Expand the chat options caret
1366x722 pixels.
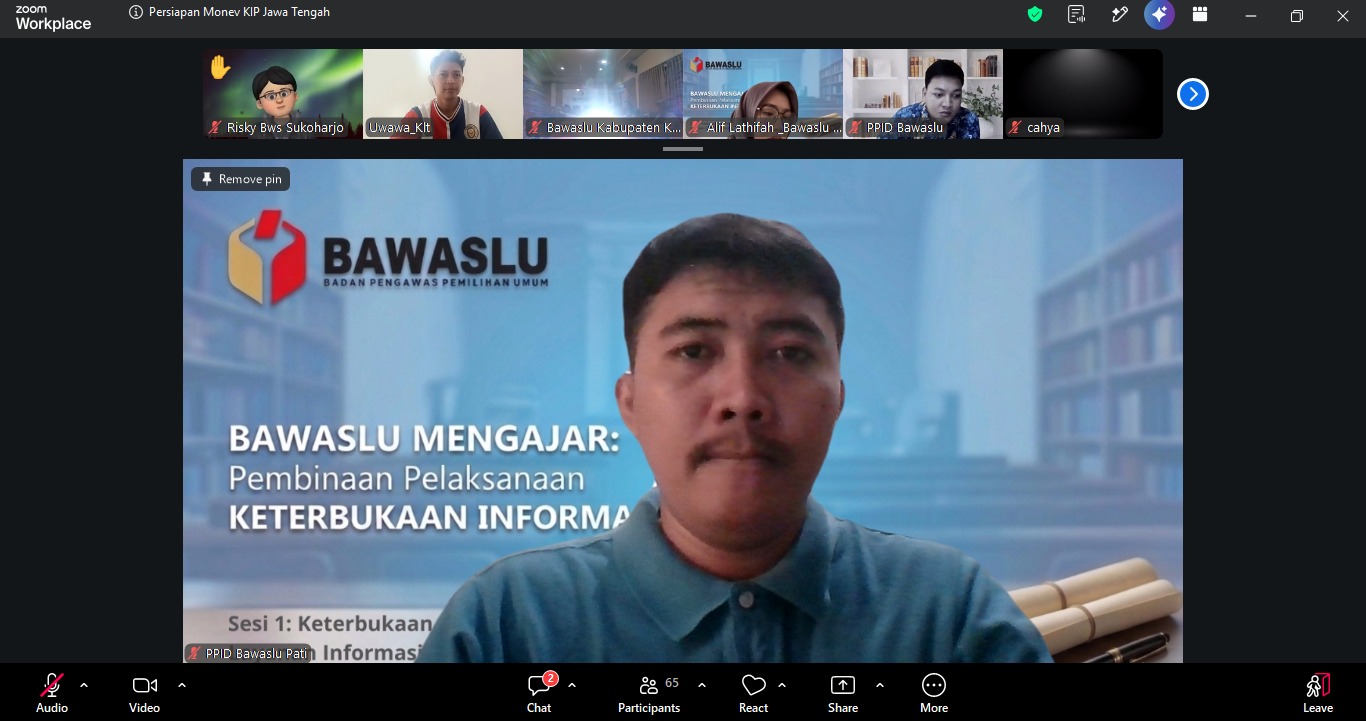(572, 685)
